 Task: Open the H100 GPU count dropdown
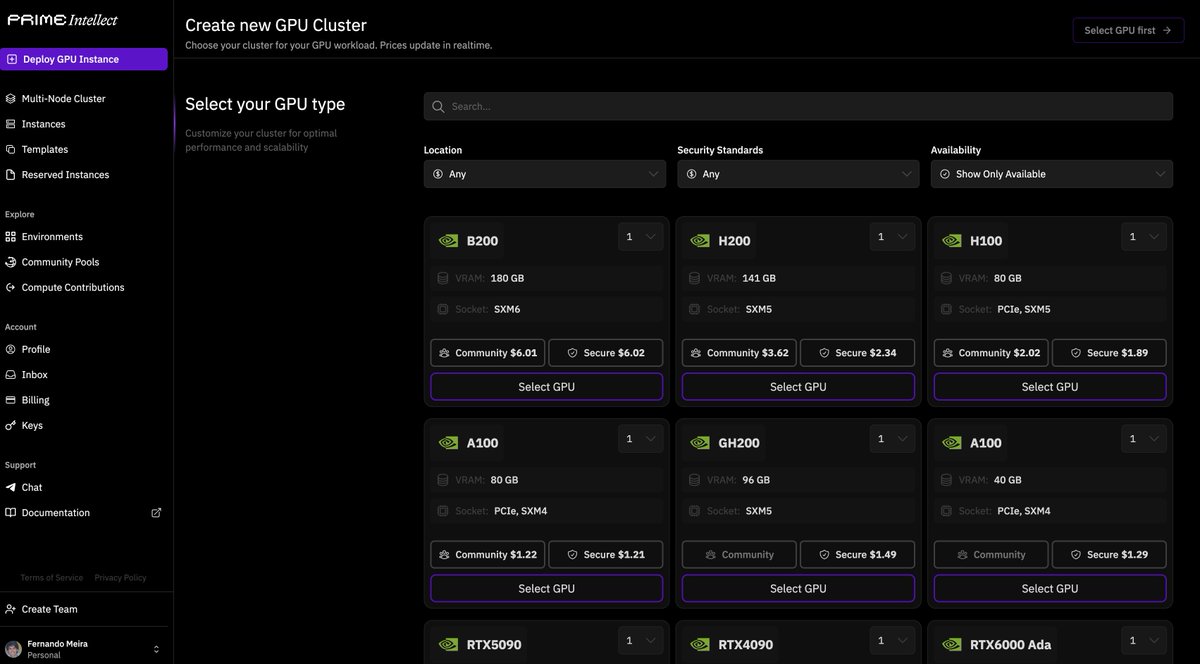point(1144,237)
